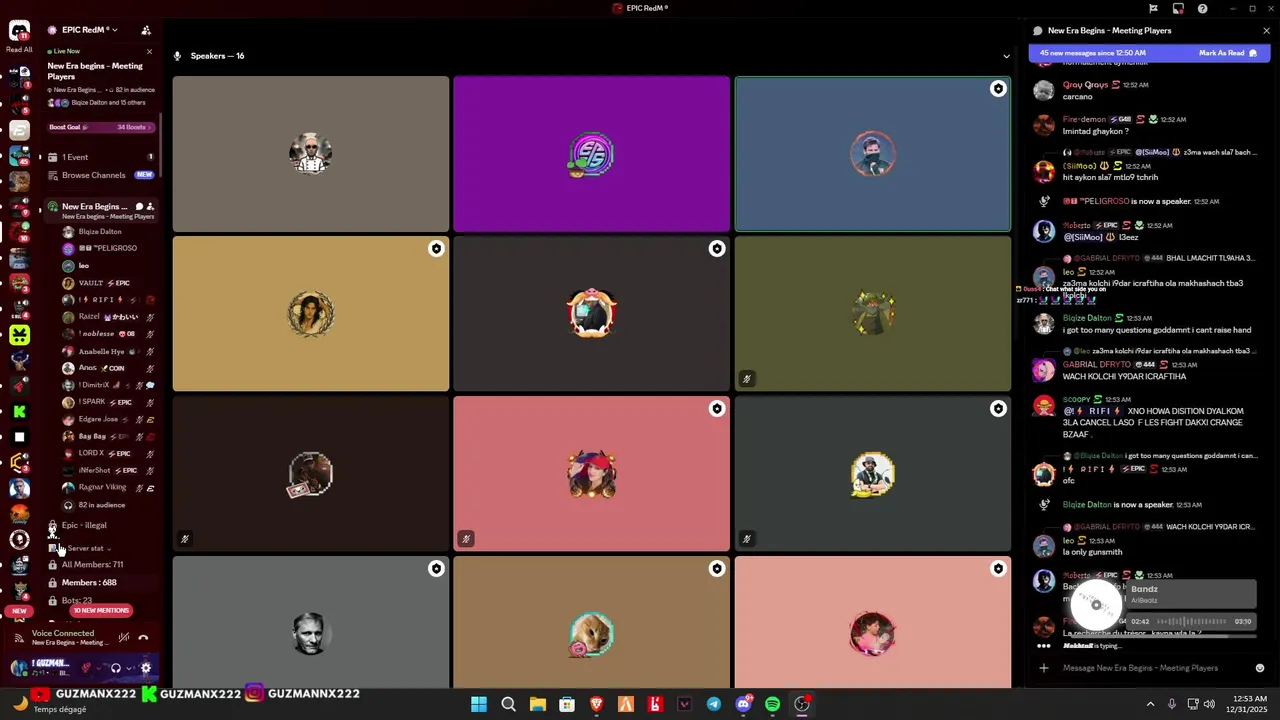Click muted mic icon on olive tile

tap(746, 379)
